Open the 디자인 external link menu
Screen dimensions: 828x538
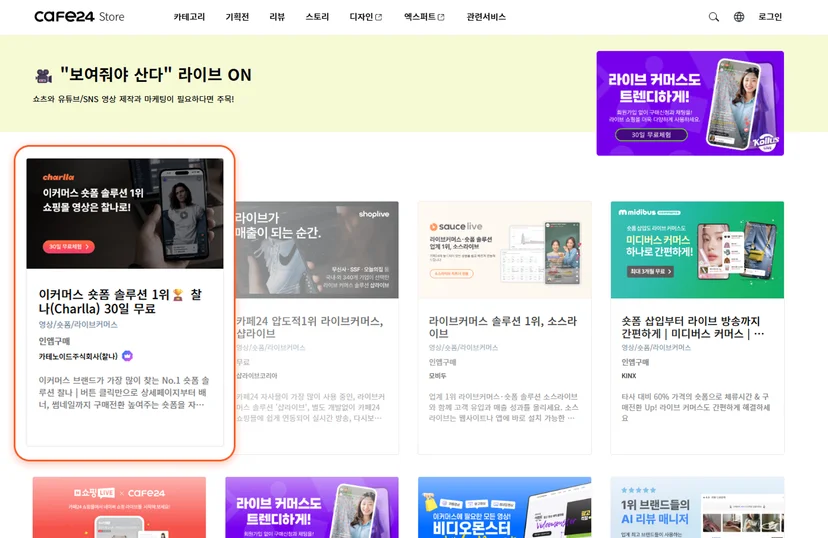365,17
